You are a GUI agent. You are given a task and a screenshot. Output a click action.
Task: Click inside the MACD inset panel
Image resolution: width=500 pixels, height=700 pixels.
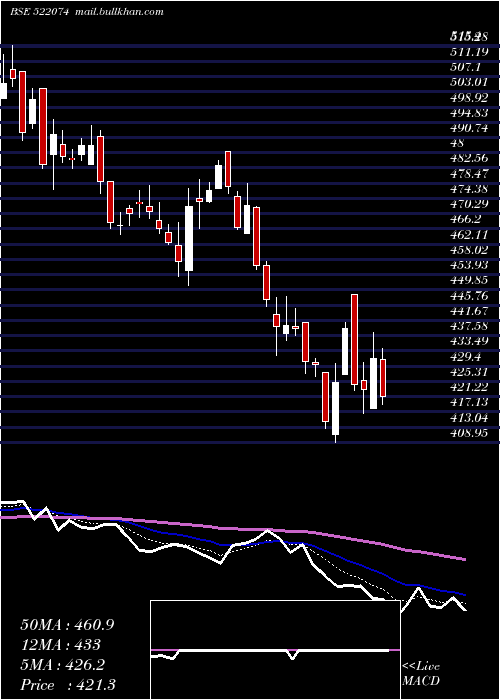[x=275, y=650]
